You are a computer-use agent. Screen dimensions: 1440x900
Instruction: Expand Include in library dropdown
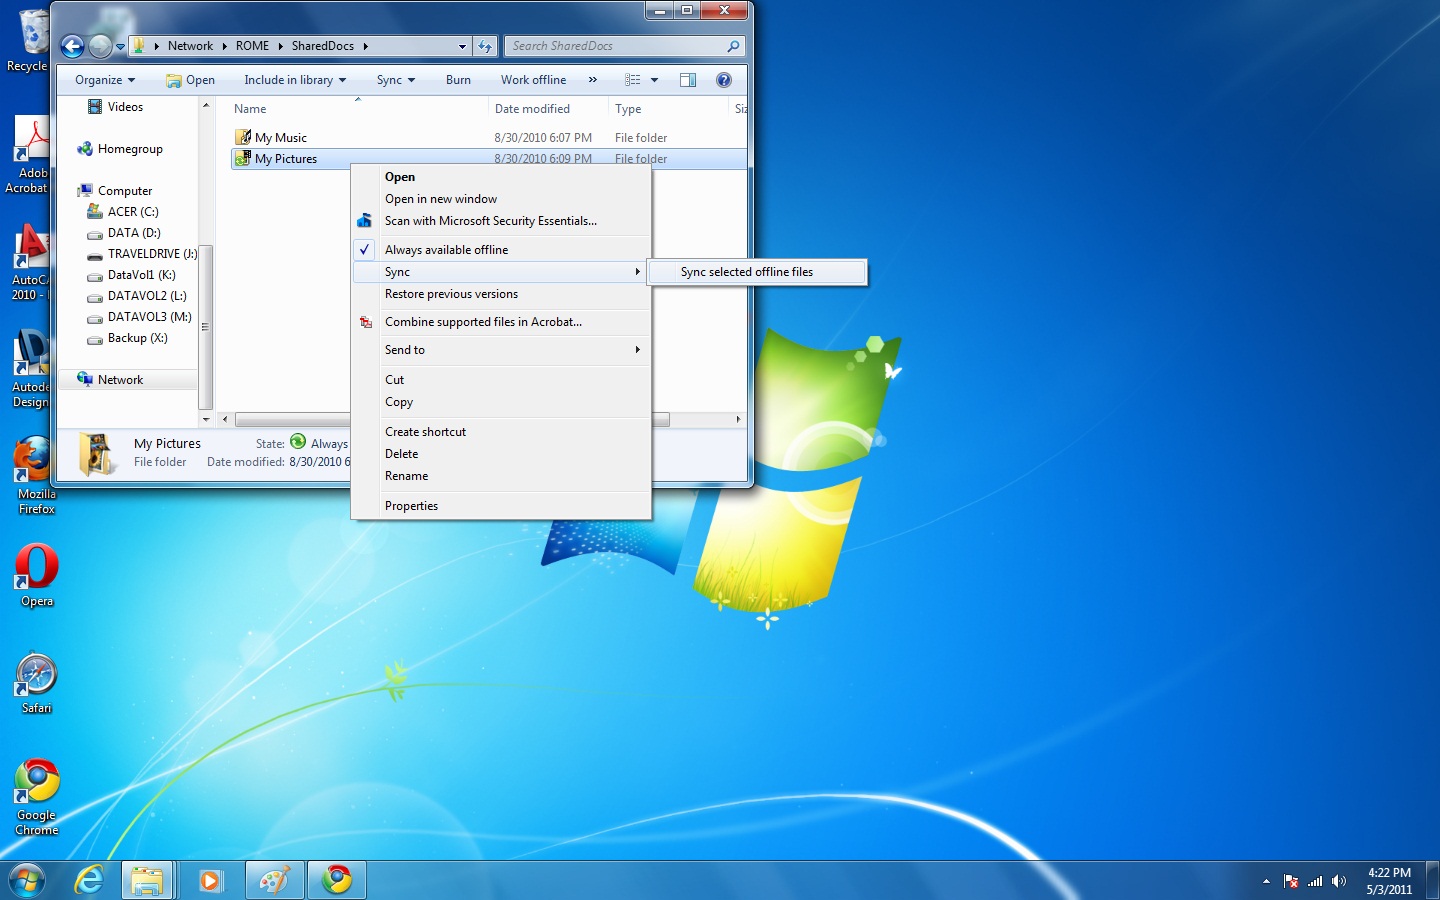pos(295,80)
